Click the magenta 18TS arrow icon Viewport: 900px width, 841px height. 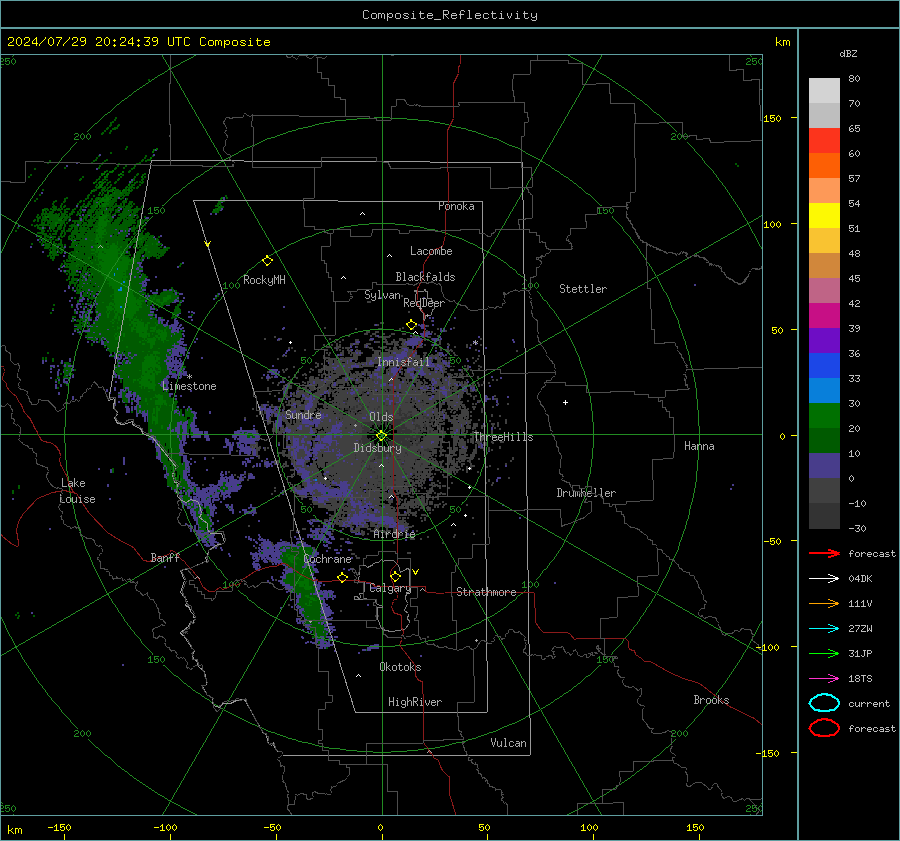coord(824,679)
